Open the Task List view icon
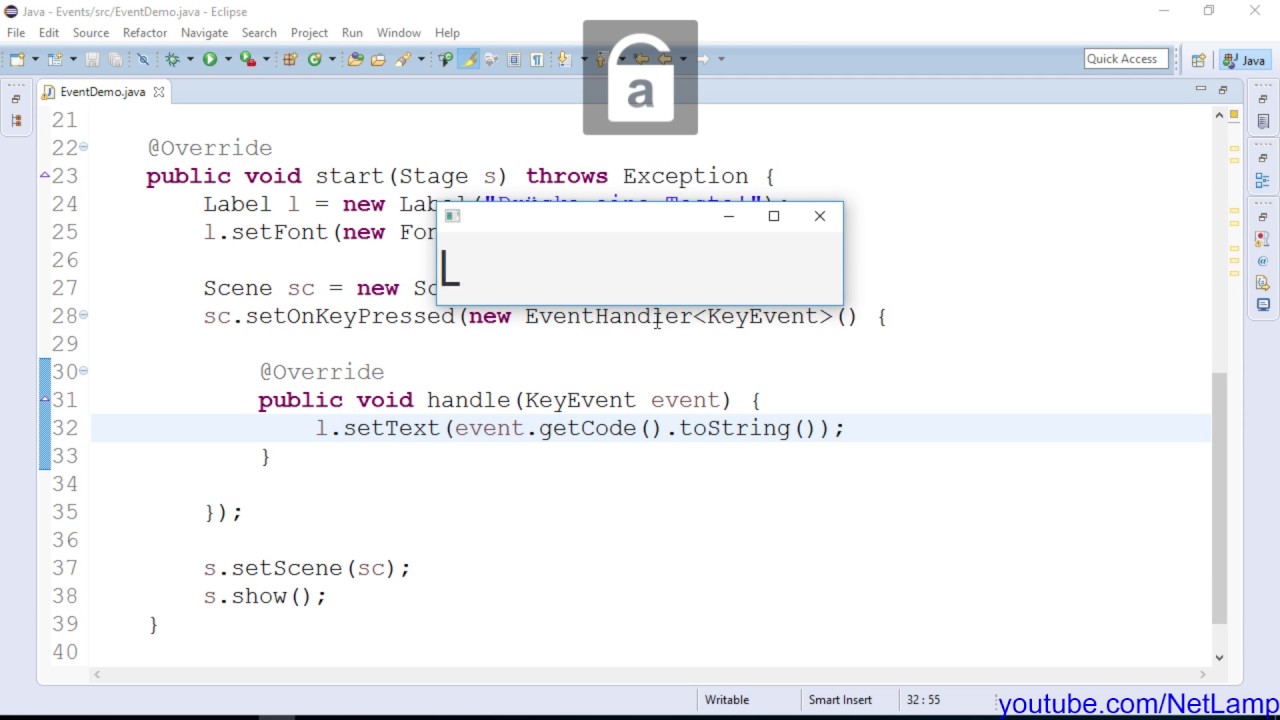The width and height of the screenshot is (1280, 720). pos(1263,121)
